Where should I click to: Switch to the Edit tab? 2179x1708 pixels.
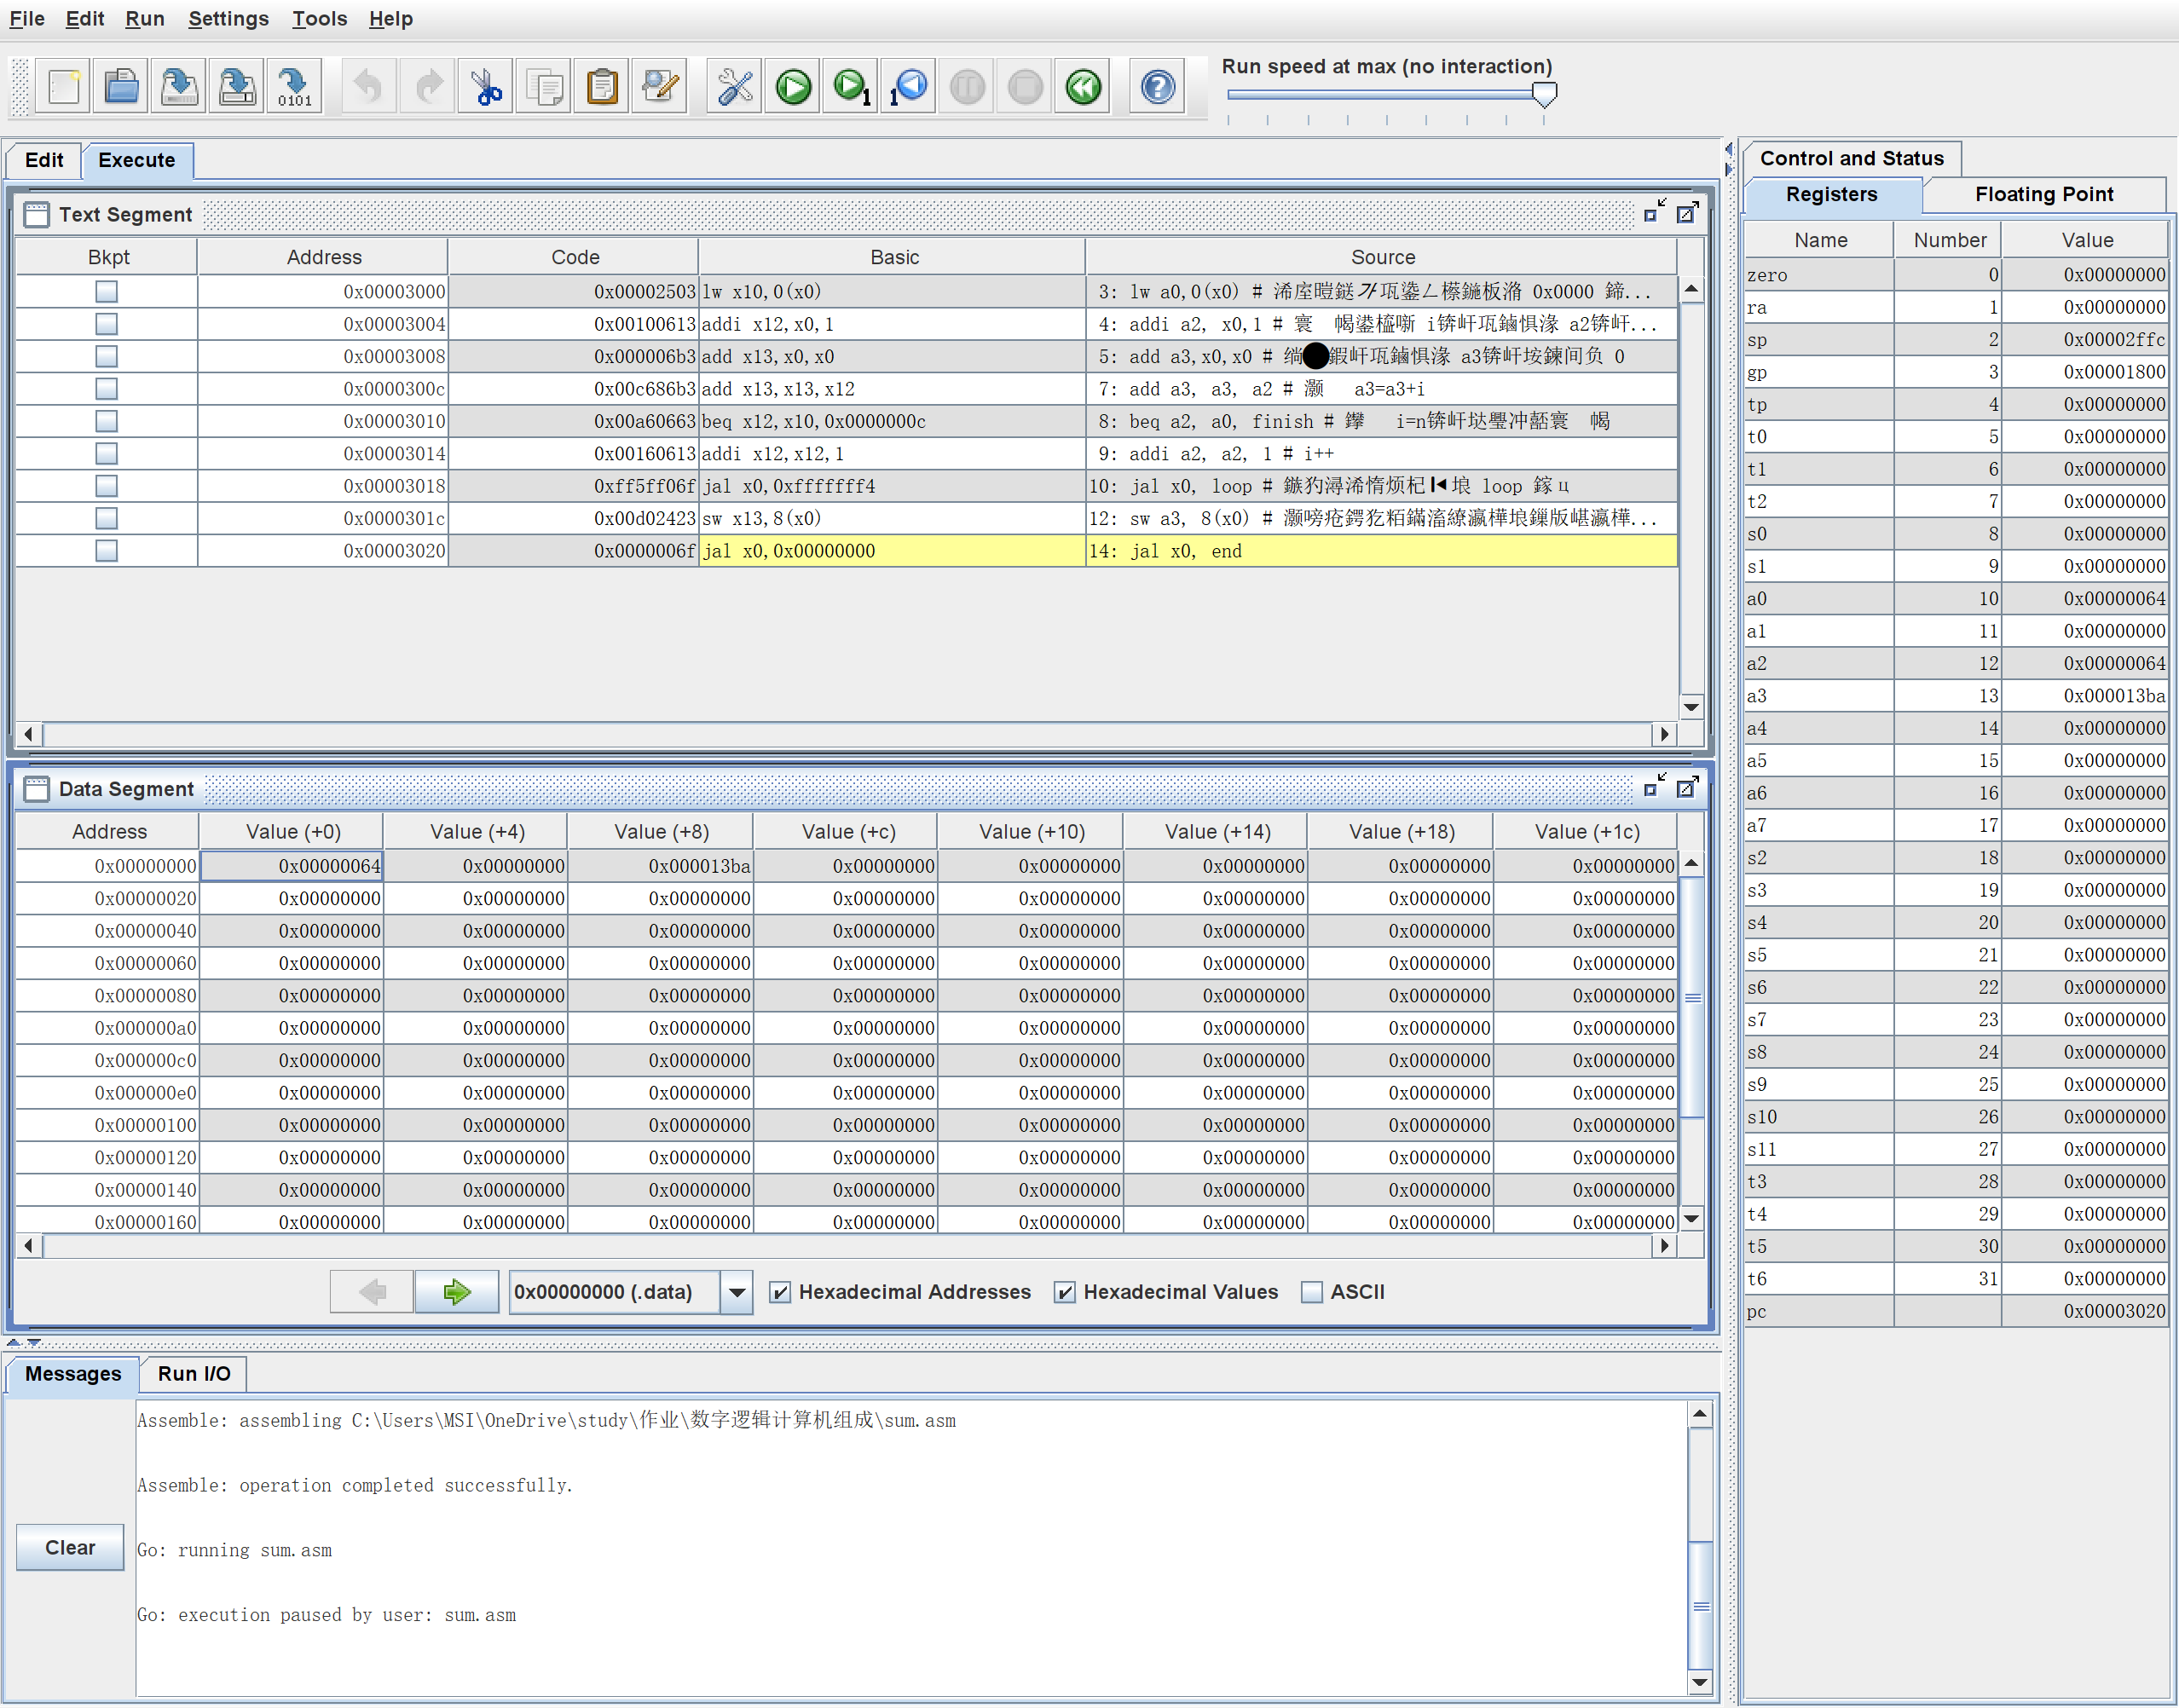(x=44, y=160)
